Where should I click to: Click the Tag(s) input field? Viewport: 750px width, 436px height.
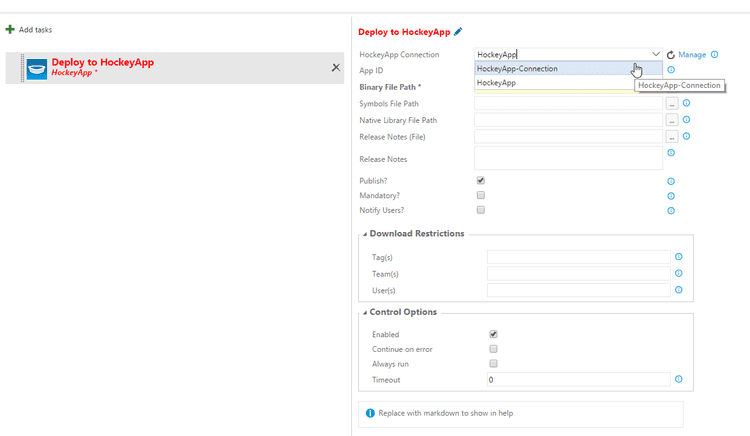click(579, 257)
